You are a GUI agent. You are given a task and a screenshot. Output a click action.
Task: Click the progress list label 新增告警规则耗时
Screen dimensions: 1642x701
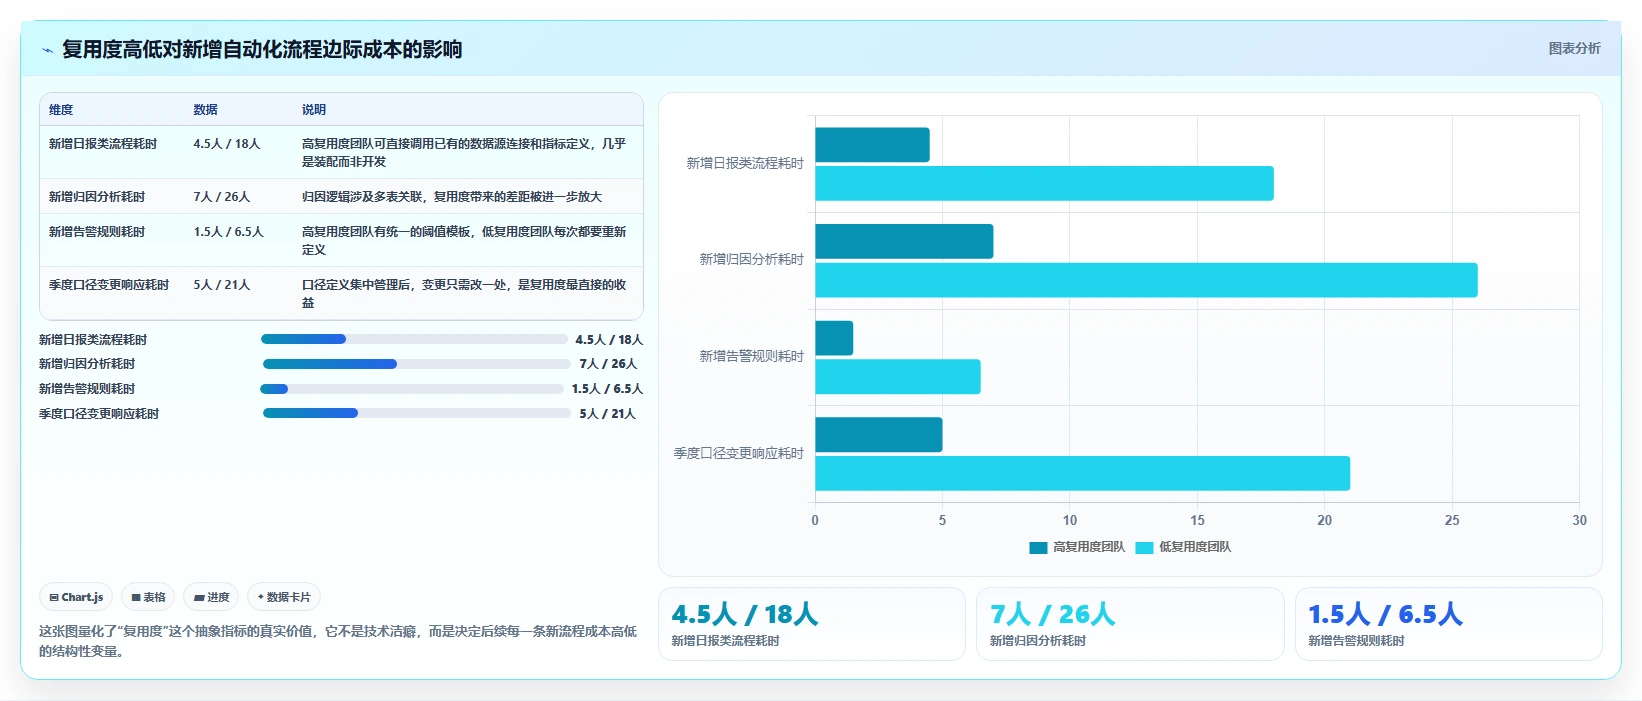point(87,389)
